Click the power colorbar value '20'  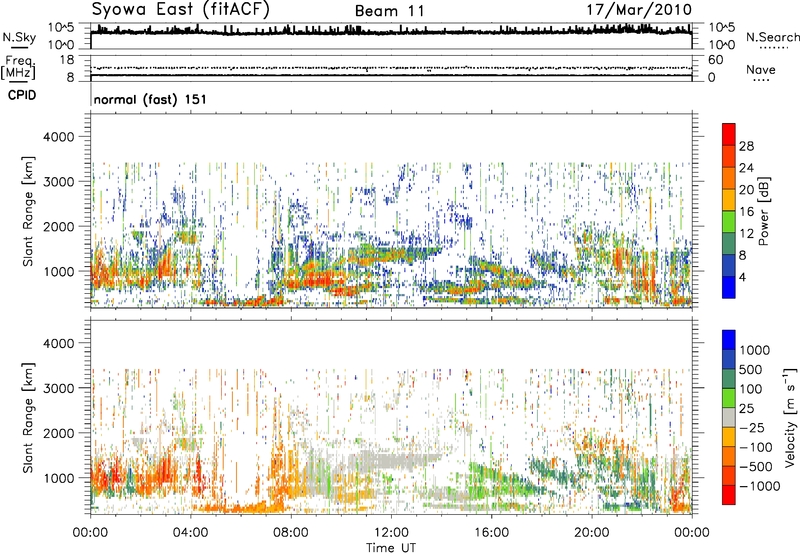pos(746,190)
